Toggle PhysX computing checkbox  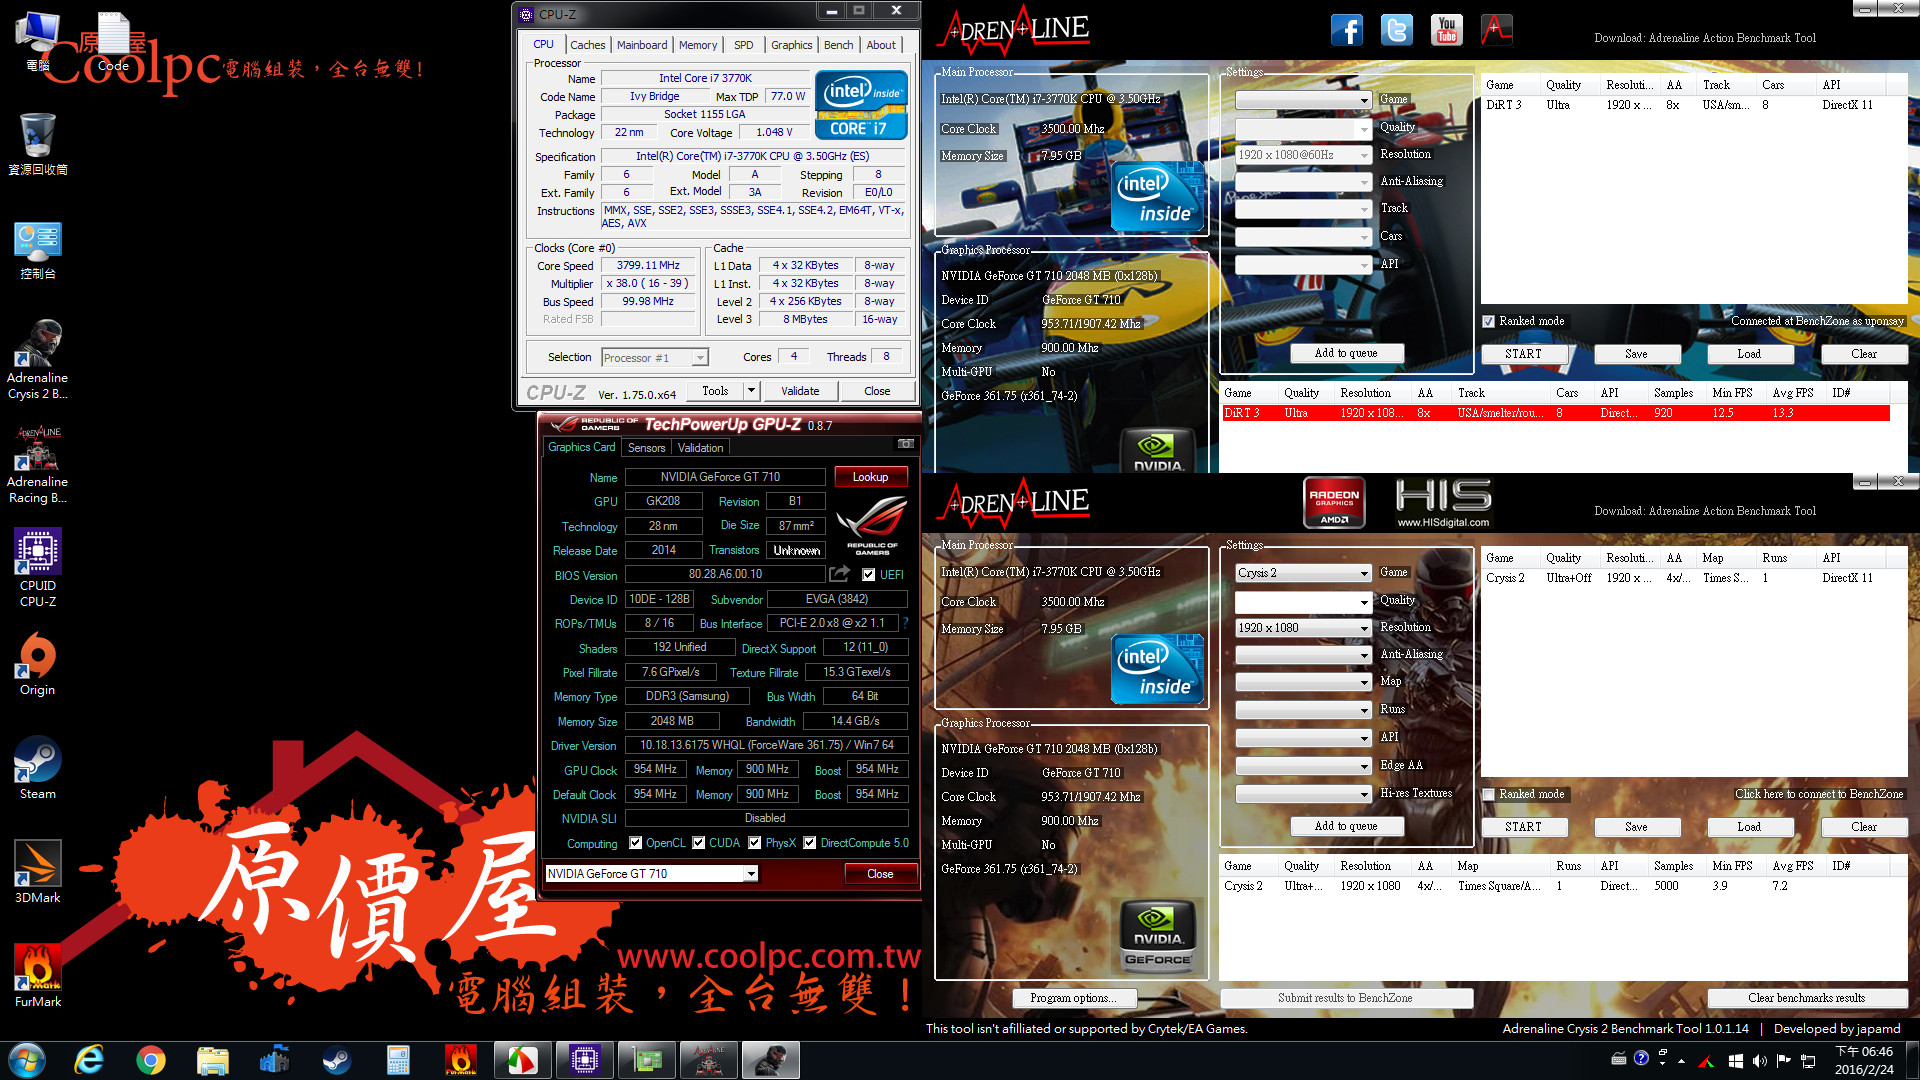pos(755,843)
